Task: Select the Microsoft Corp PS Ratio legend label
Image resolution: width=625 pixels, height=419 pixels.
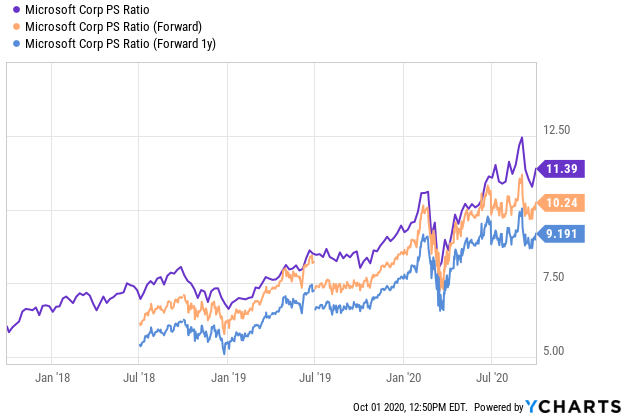Action: 87,10
